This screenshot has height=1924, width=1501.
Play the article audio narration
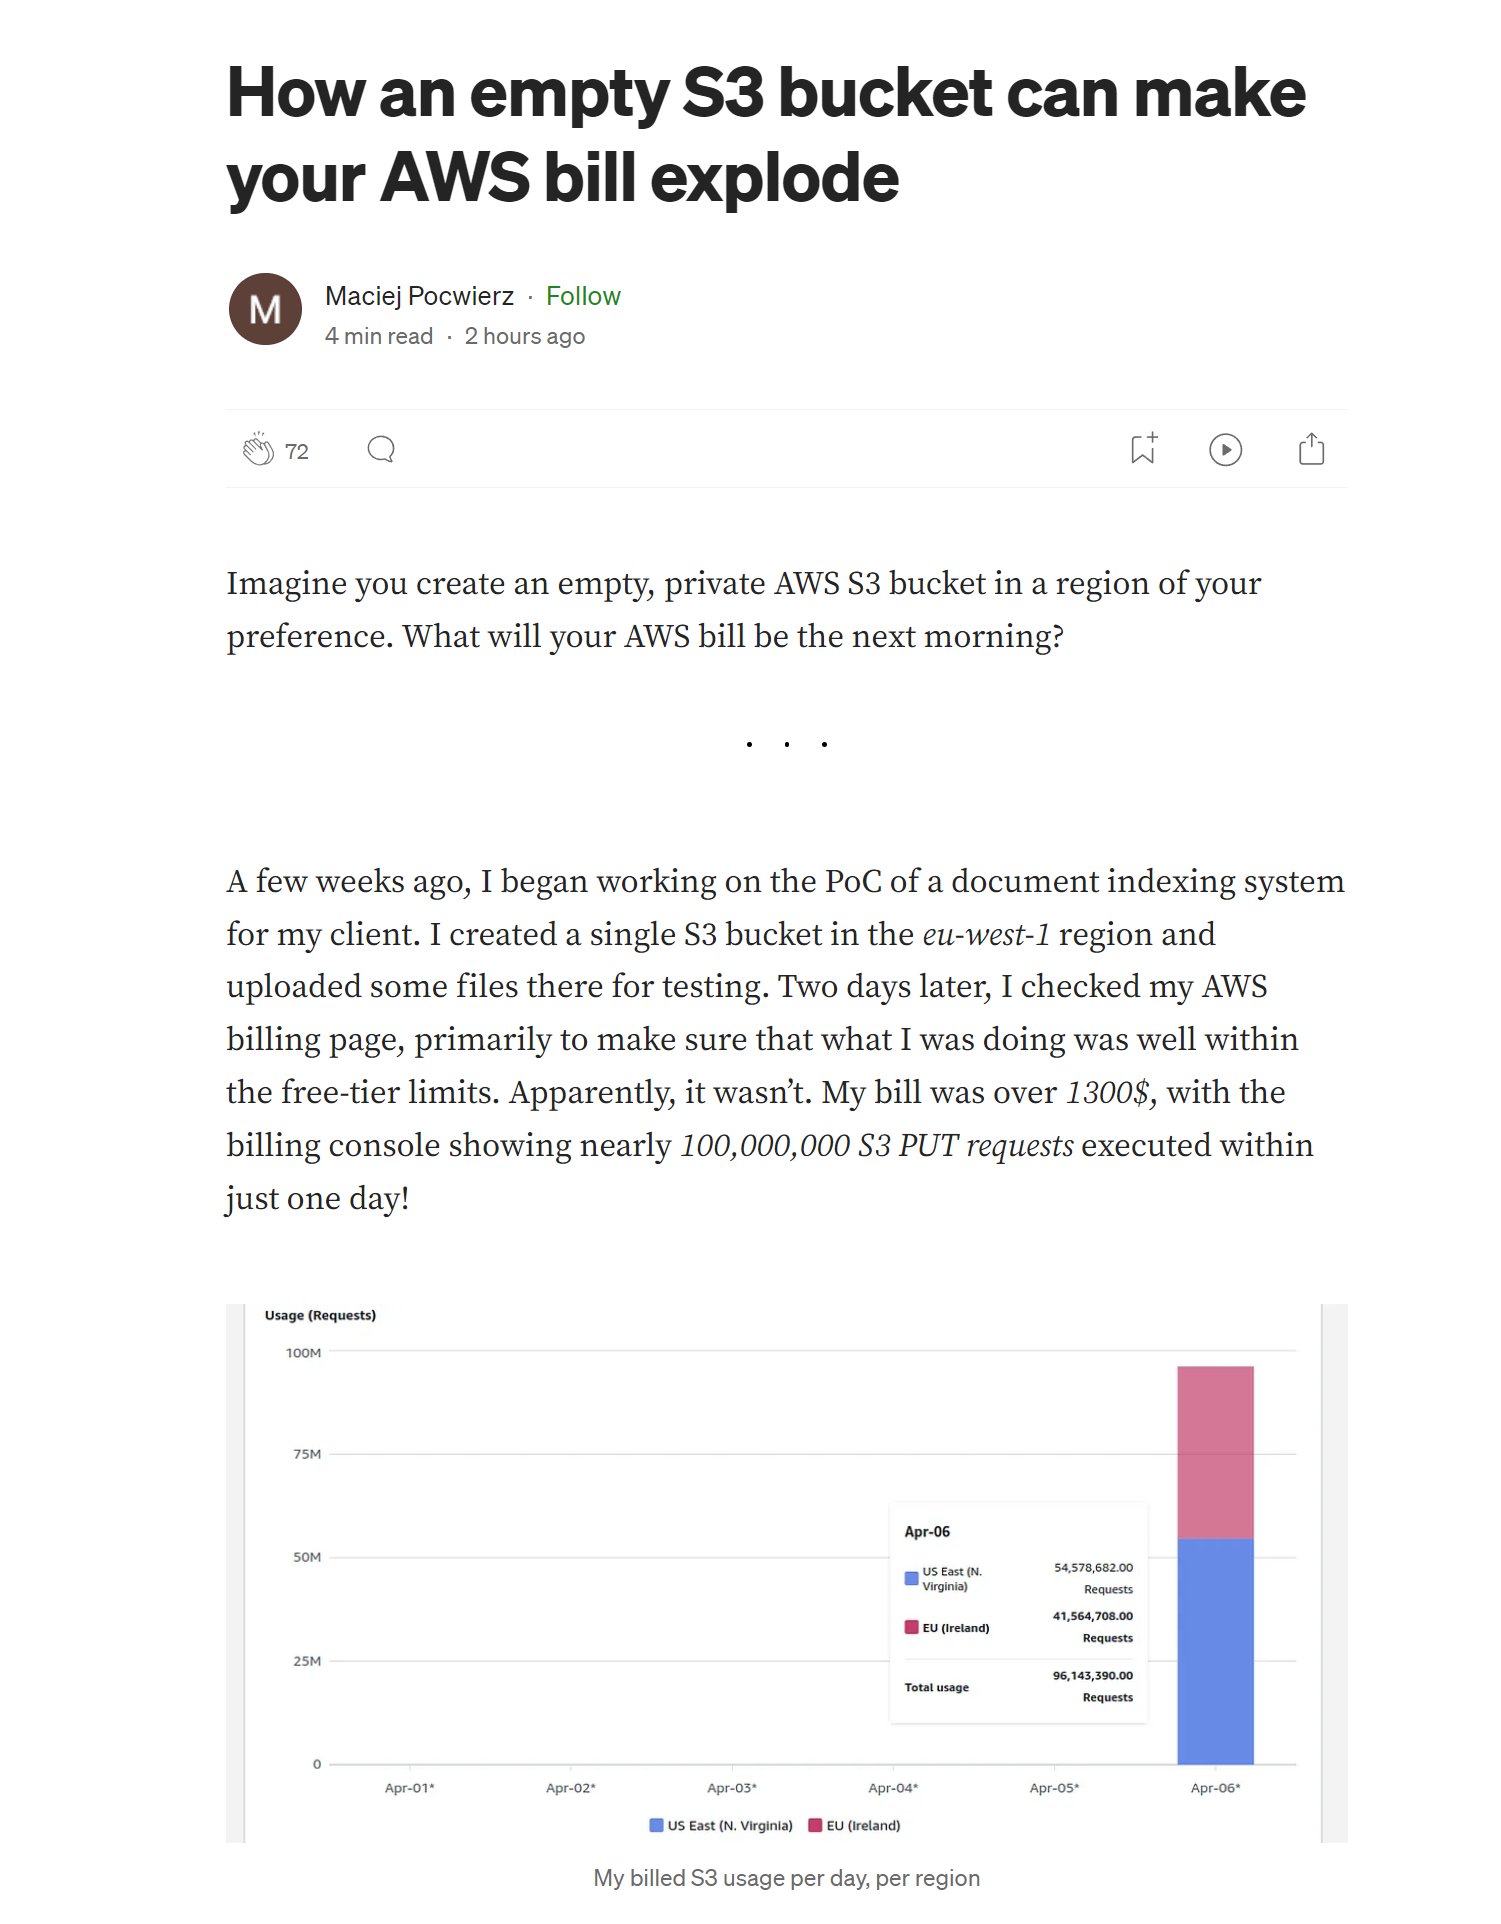pos(1225,450)
